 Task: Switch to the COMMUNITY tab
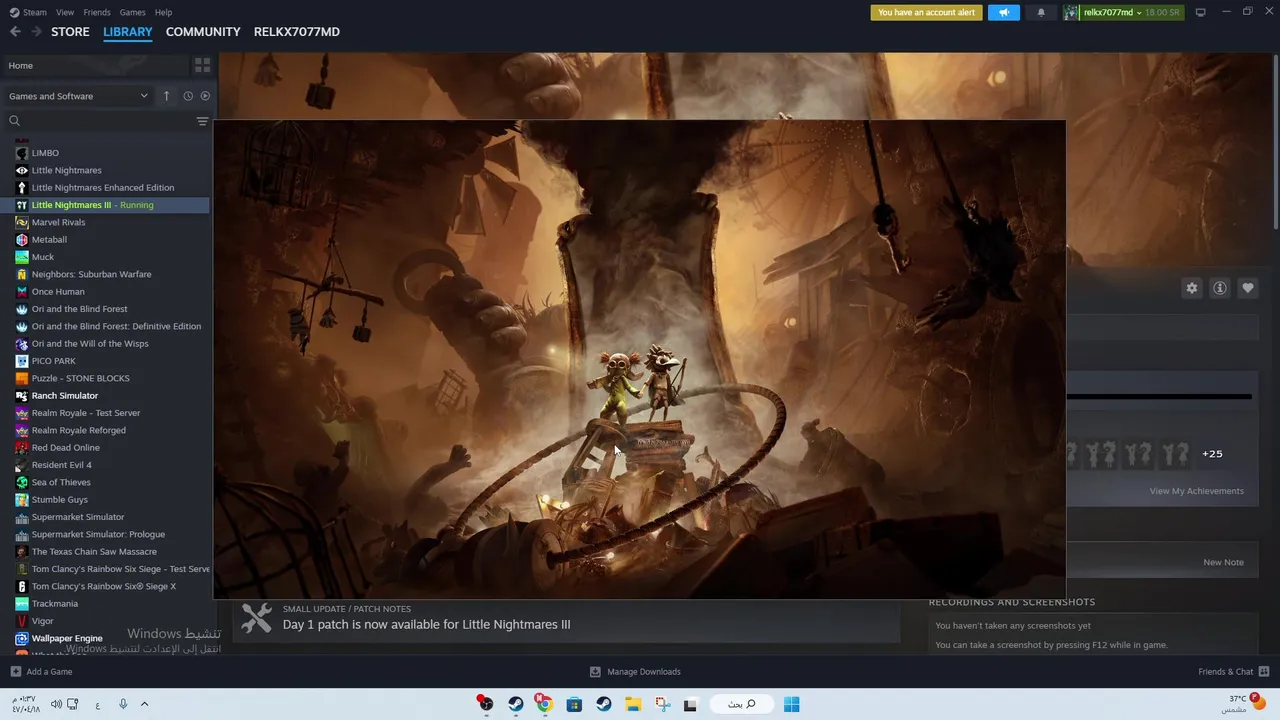pyautogui.click(x=203, y=32)
